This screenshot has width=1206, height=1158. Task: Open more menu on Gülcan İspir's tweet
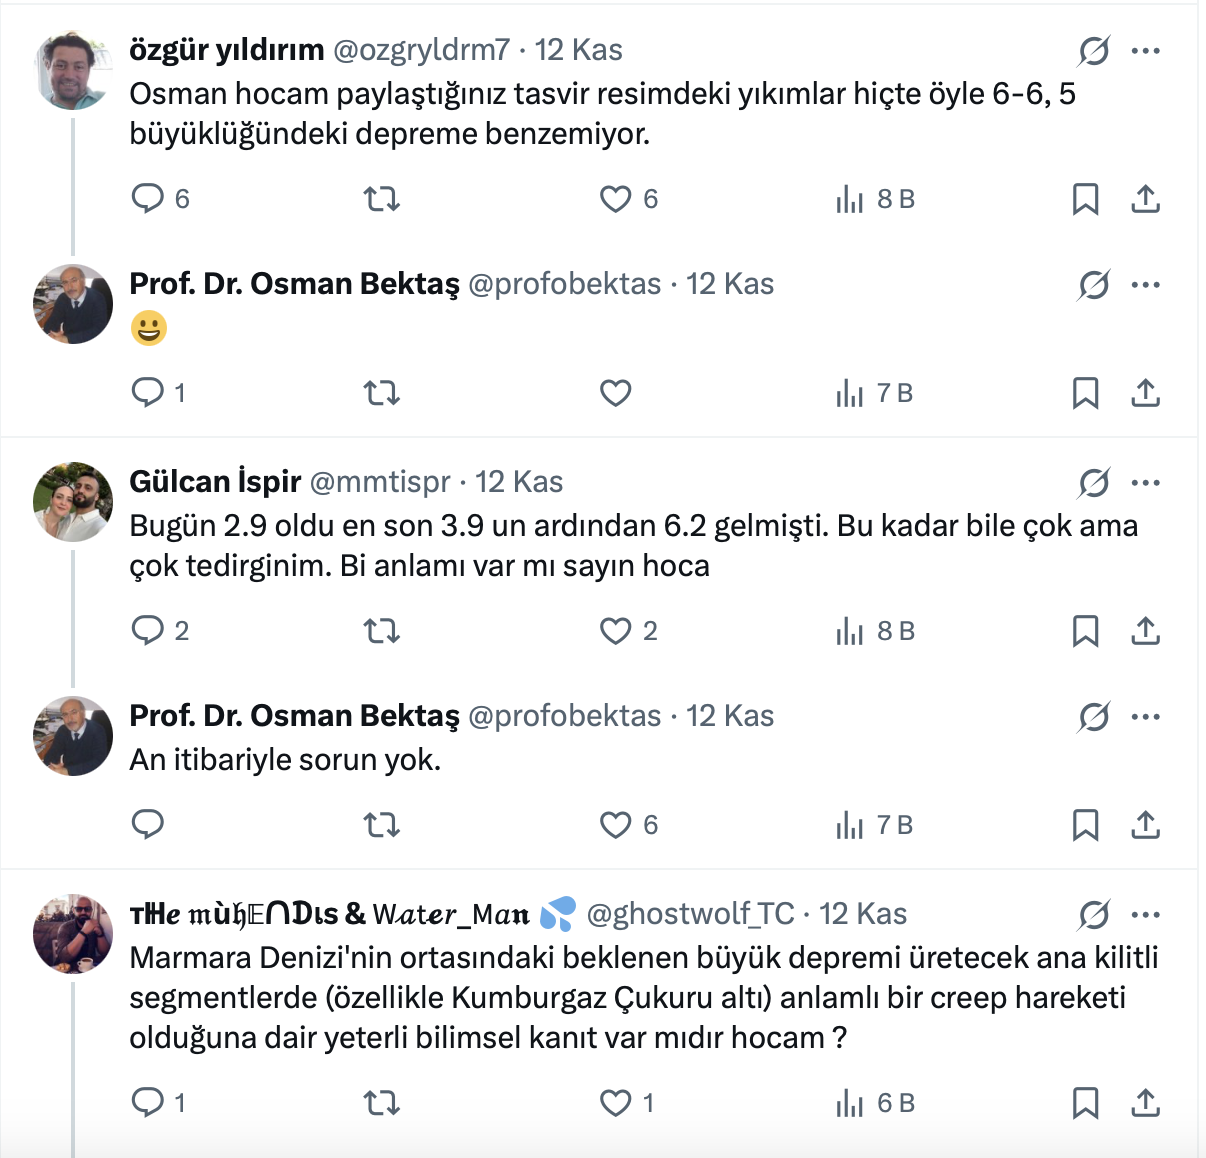pyautogui.click(x=1145, y=483)
